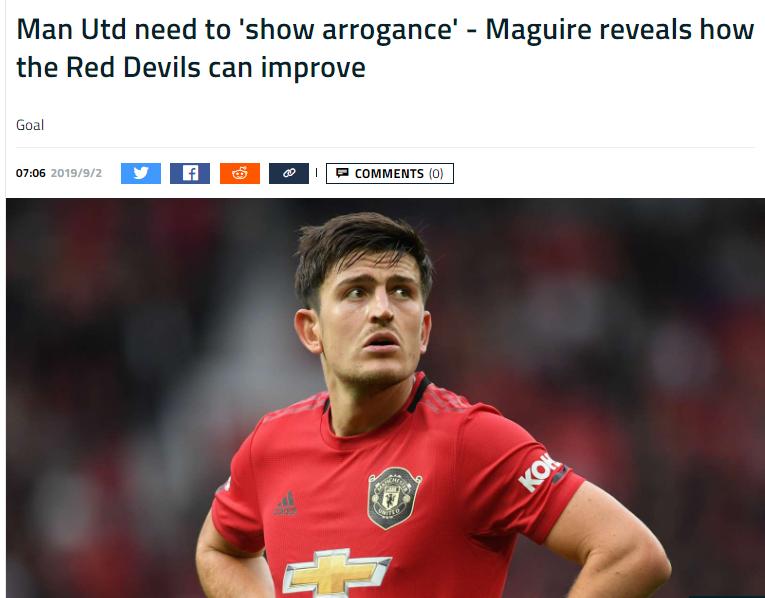Click the speech bubble icon in Comments
This screenshot has height=598, width=765.
click(342, 173)
